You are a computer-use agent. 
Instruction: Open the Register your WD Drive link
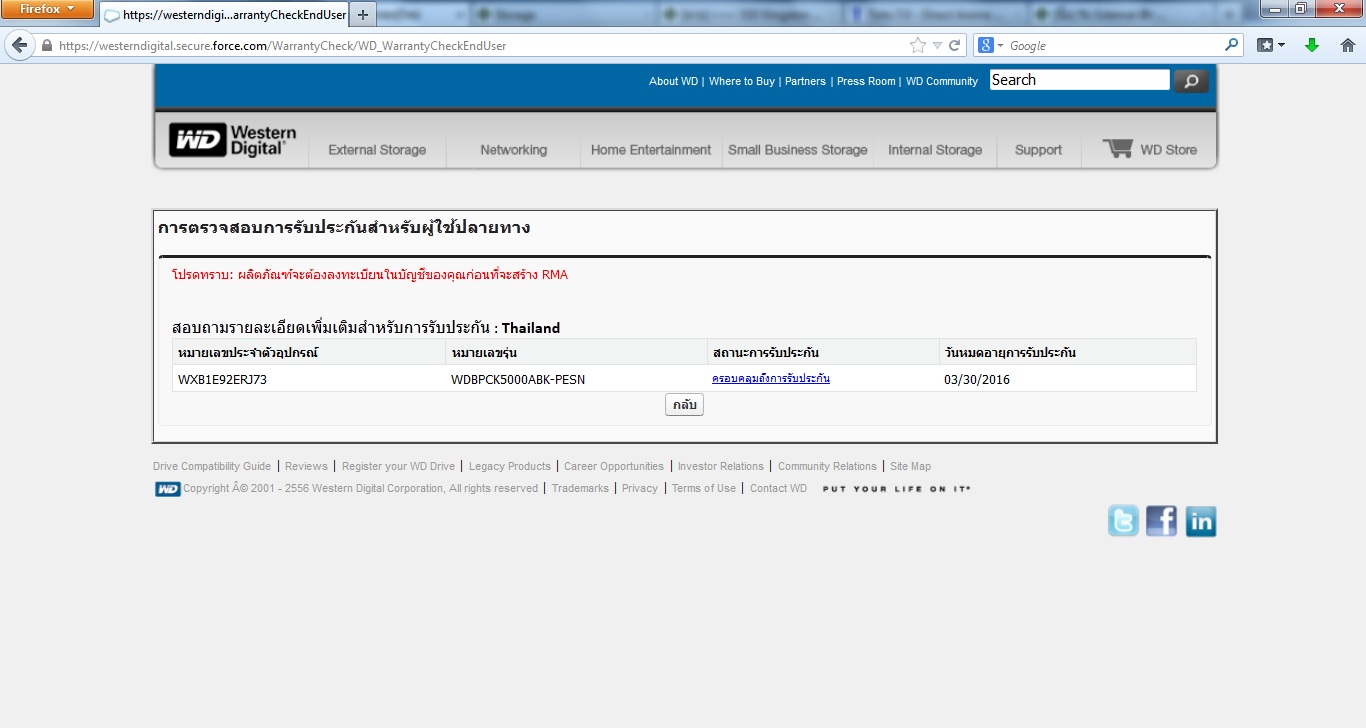click(398, 466)
